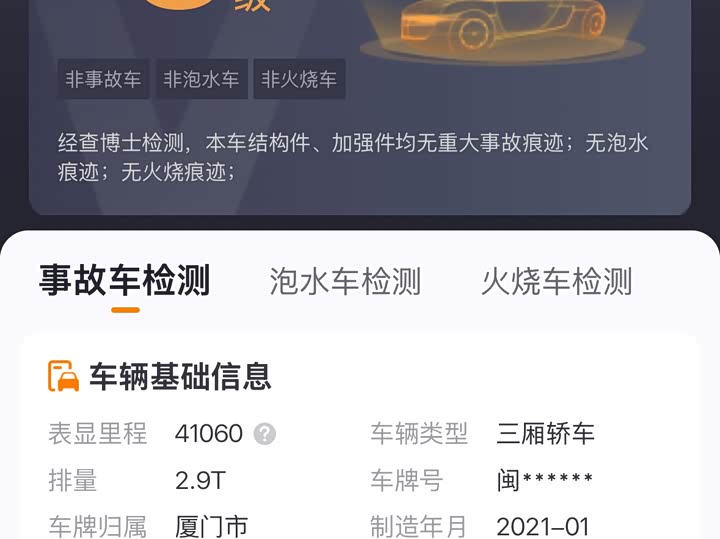The height and width of the screenshot is (539, 720).
Task: Click the 表显里程 label
Action: point(97,433)
